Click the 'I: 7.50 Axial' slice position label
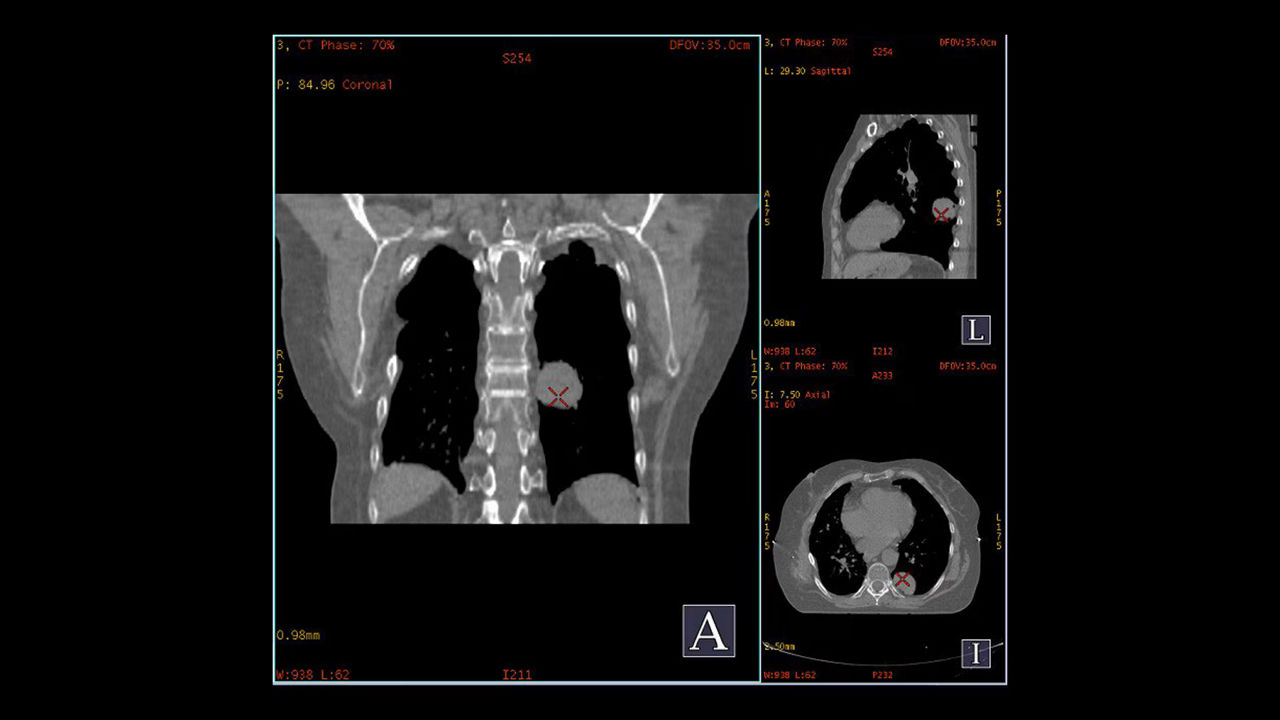 pos(796,394)
